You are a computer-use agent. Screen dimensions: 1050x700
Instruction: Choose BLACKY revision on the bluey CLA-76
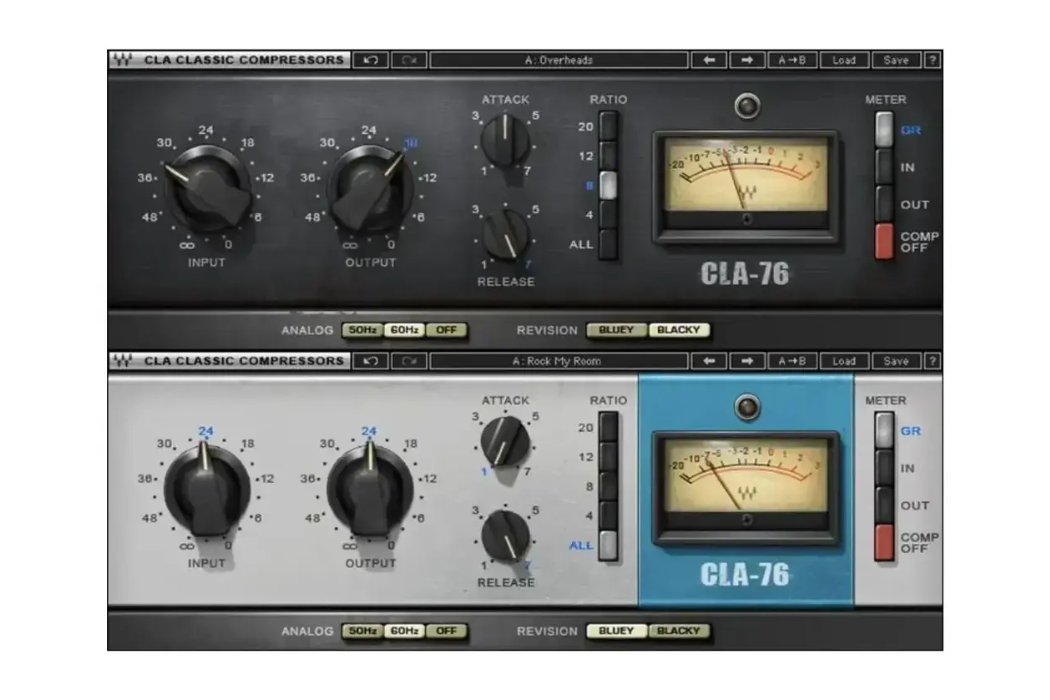coord(678,630)
